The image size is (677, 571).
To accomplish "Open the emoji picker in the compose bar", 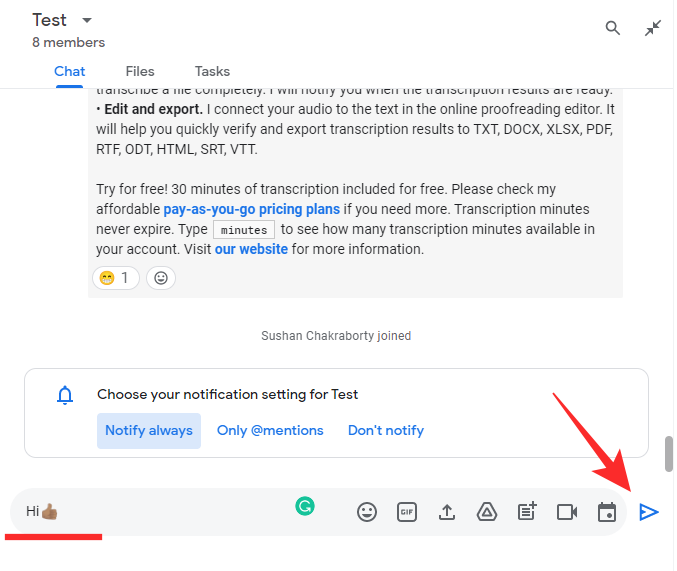I will coord(367,512).
